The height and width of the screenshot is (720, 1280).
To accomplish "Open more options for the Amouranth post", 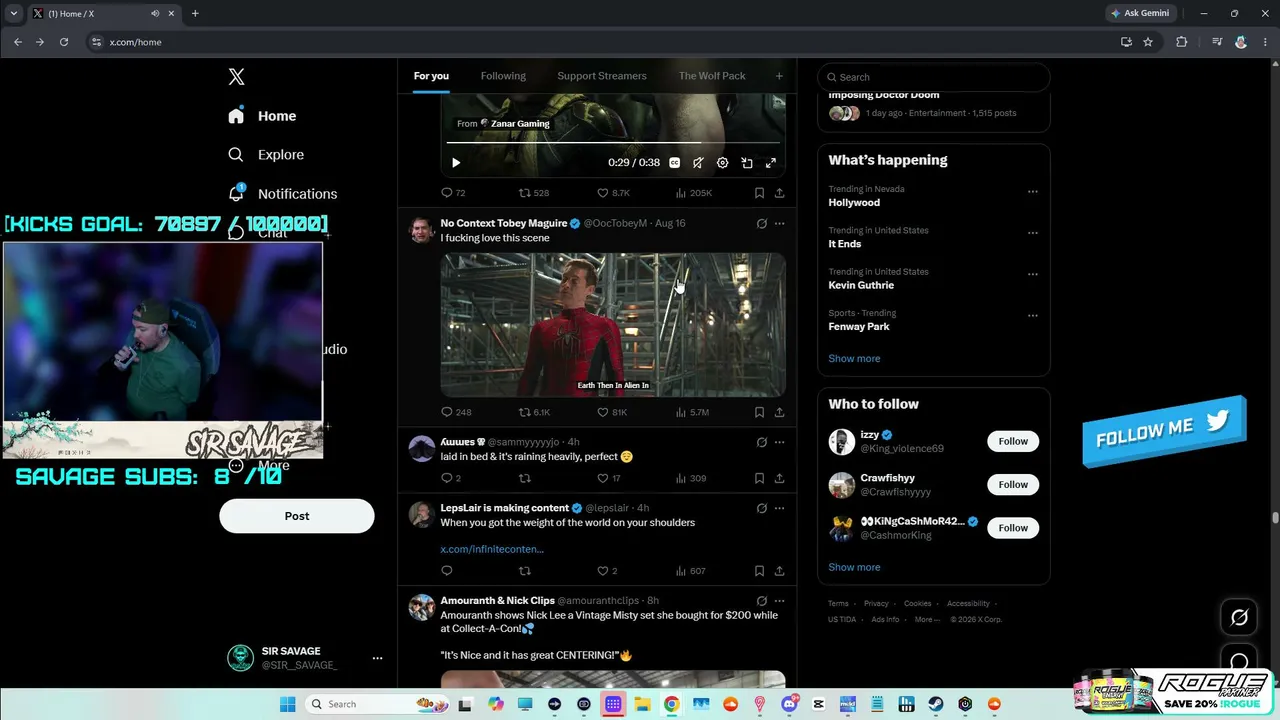I will pyautogui.click(x=779, y=601).
